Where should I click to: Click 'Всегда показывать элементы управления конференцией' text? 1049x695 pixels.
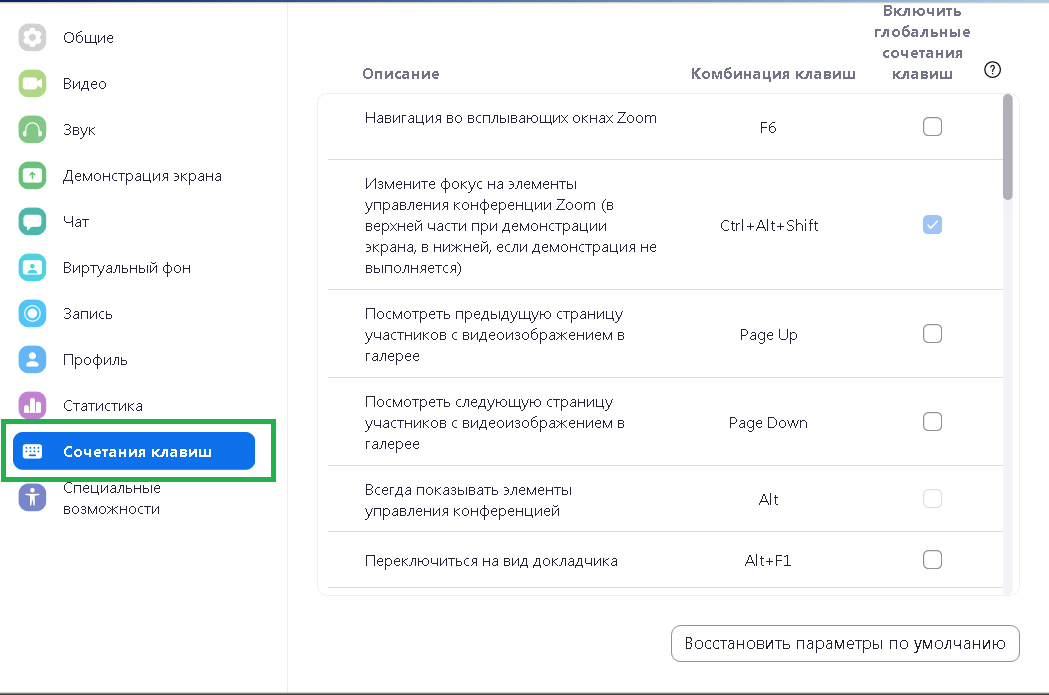(x=468, y=500)
